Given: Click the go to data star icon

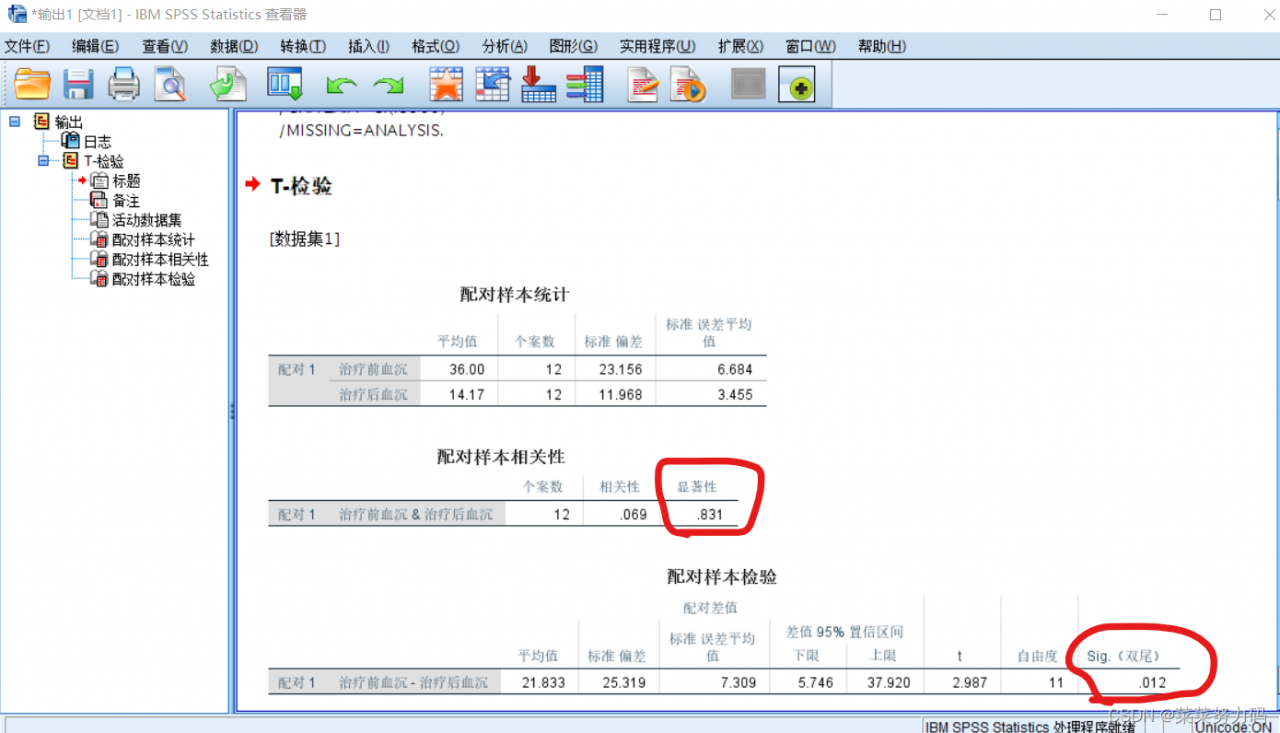Looking at the screenshot, I should [446, 85].
